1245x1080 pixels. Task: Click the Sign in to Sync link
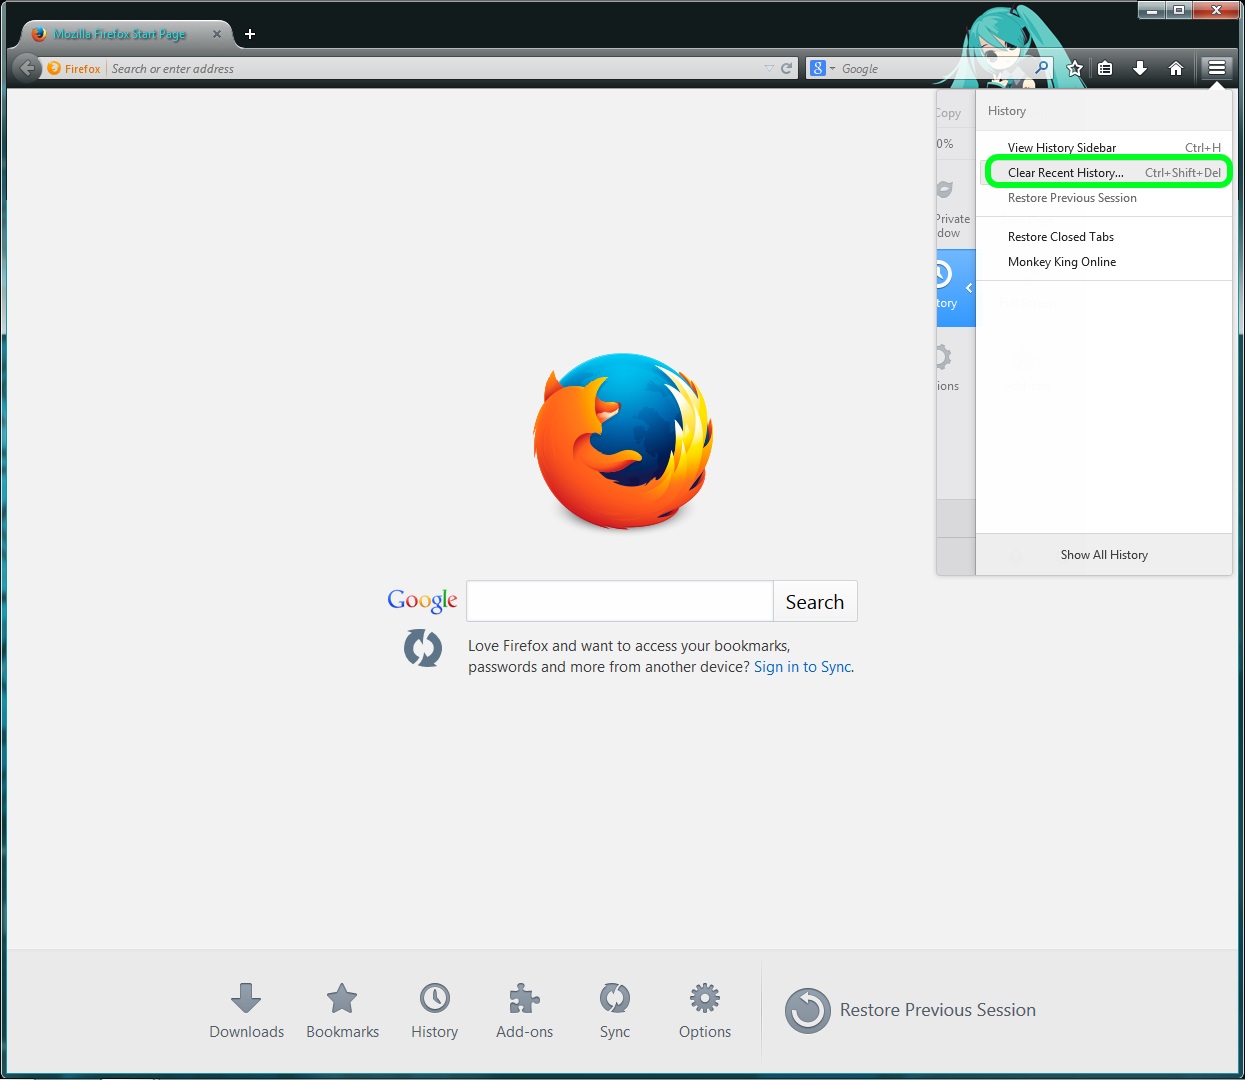[x=803, y=667]
